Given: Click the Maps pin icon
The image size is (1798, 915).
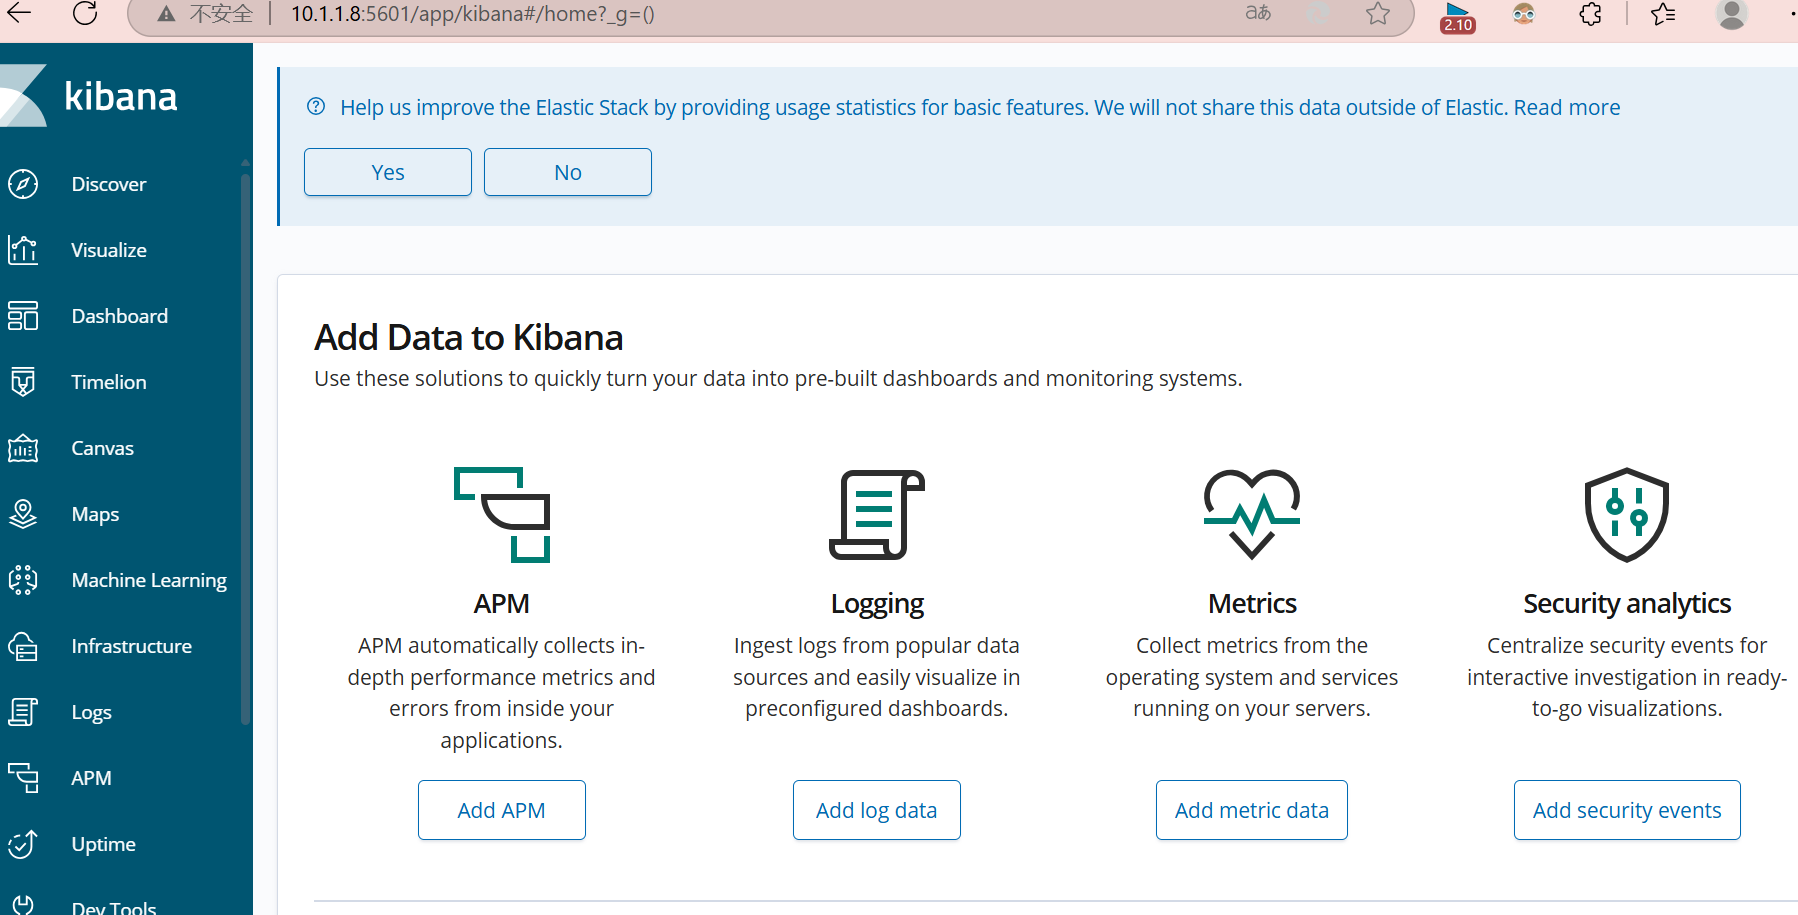Looking at the screenshot, I should click(23, 514).
